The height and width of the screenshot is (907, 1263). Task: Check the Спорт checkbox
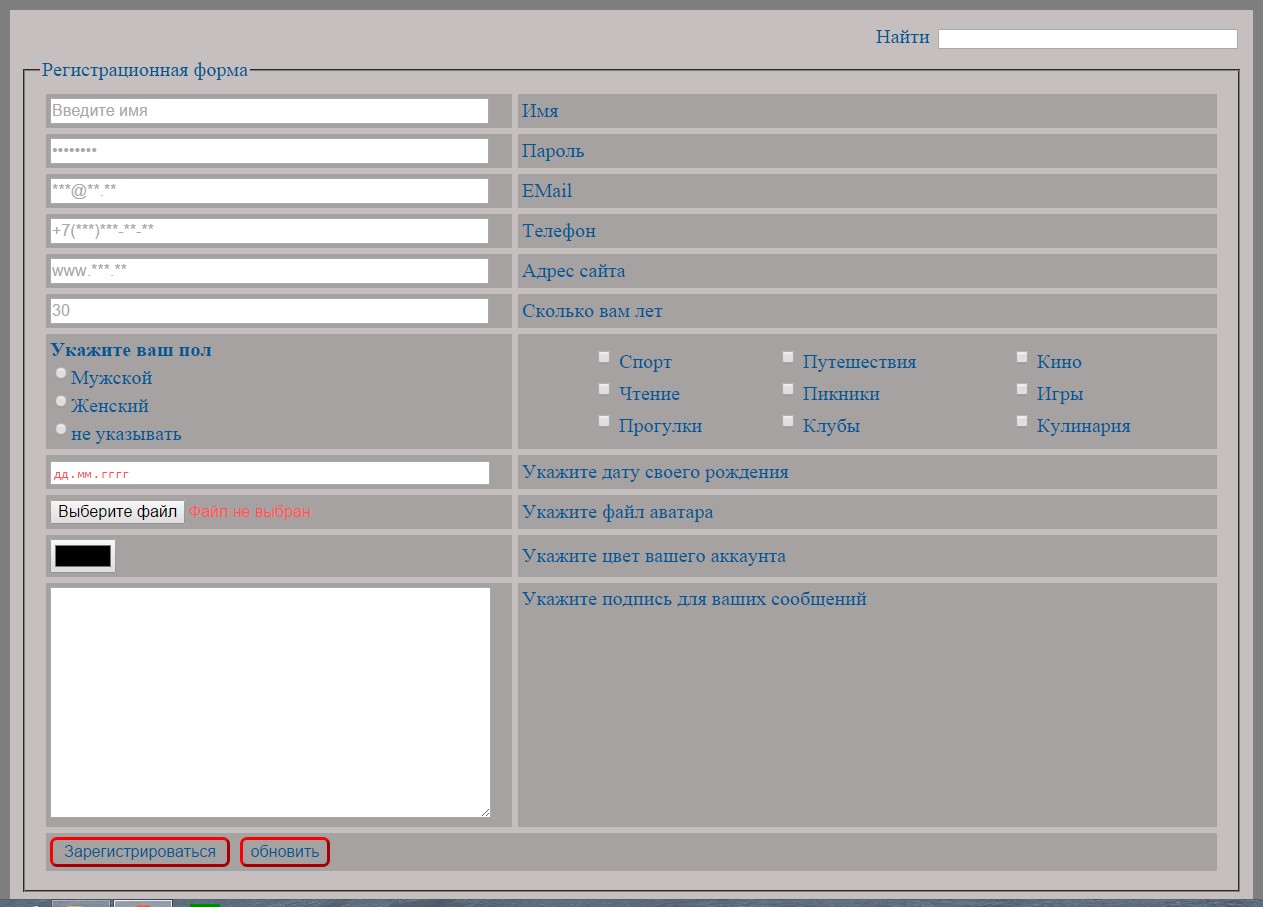(603, 357)
